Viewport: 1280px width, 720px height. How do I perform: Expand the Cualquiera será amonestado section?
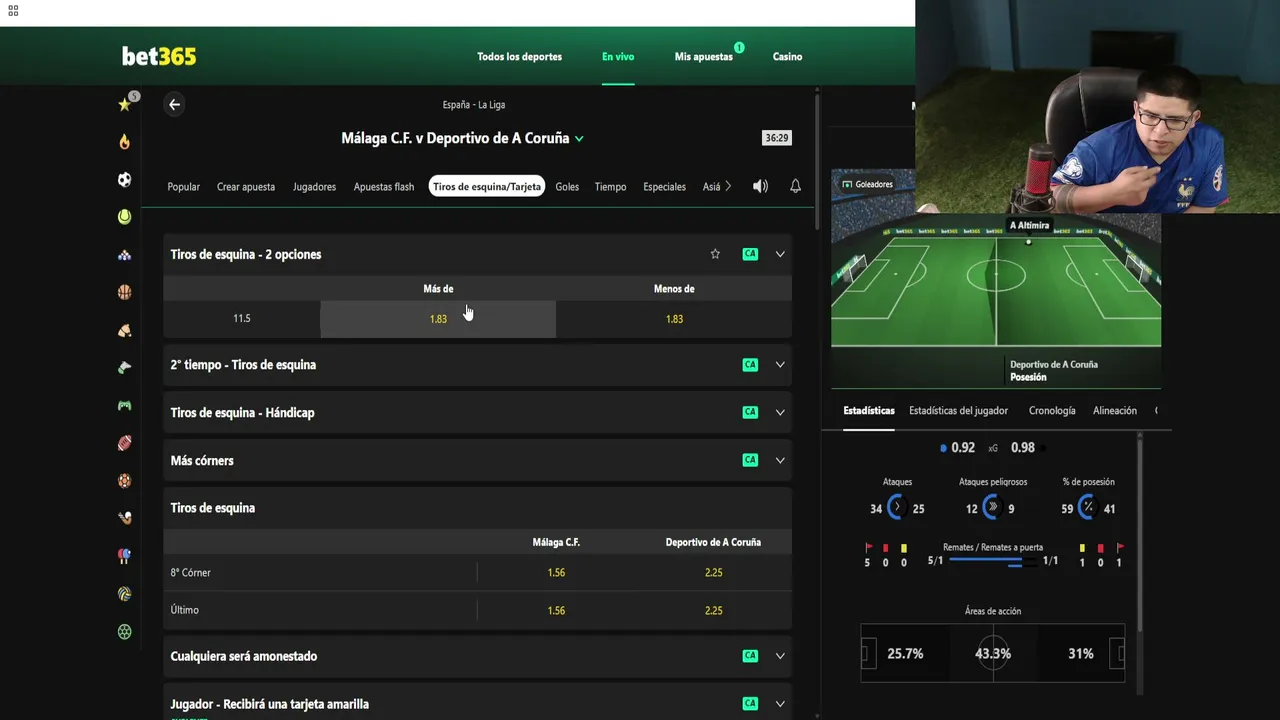[x=780, y=656]
